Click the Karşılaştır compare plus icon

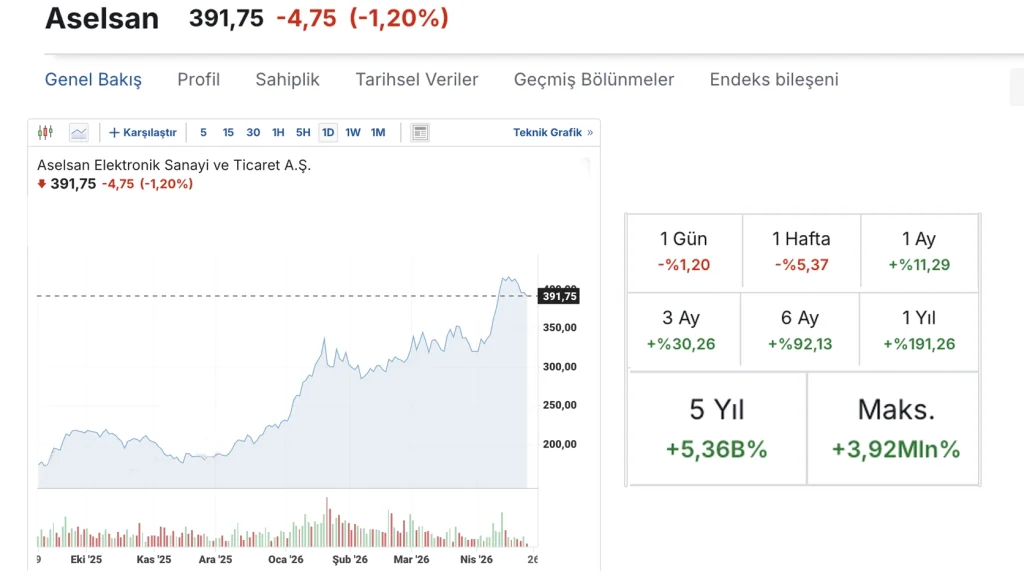pos(114,132)
